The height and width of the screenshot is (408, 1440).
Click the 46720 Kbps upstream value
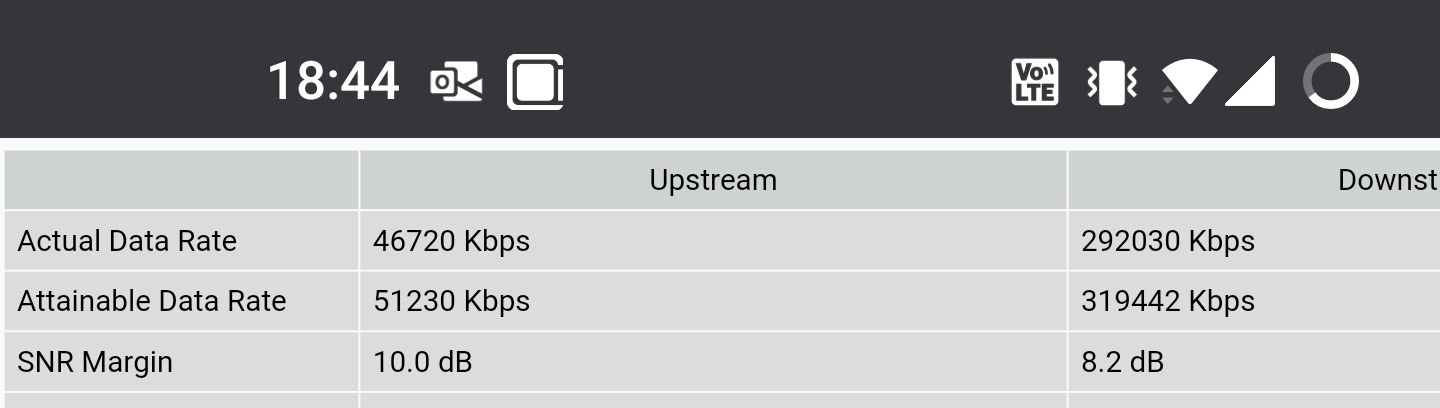click(451, 241)
